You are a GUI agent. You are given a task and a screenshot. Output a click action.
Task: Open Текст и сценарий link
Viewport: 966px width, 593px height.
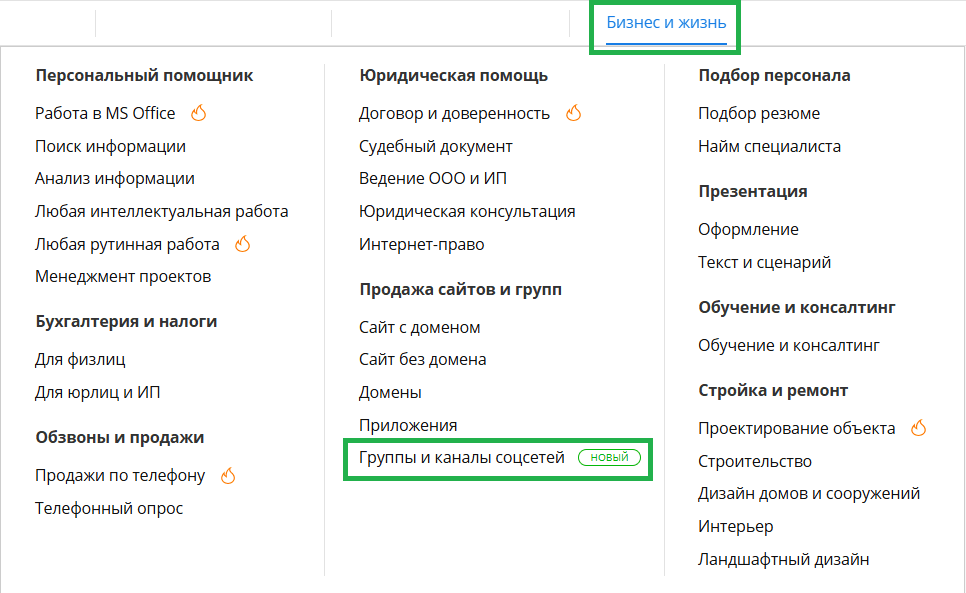(x=764, y=262)
